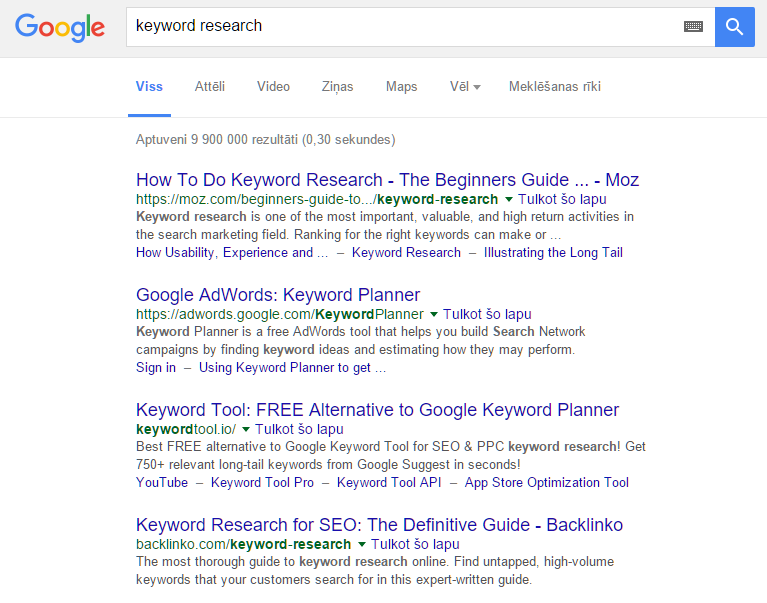Open App Store Optimization Tool sitelink
767x603 pixels.
pos(546,482)
